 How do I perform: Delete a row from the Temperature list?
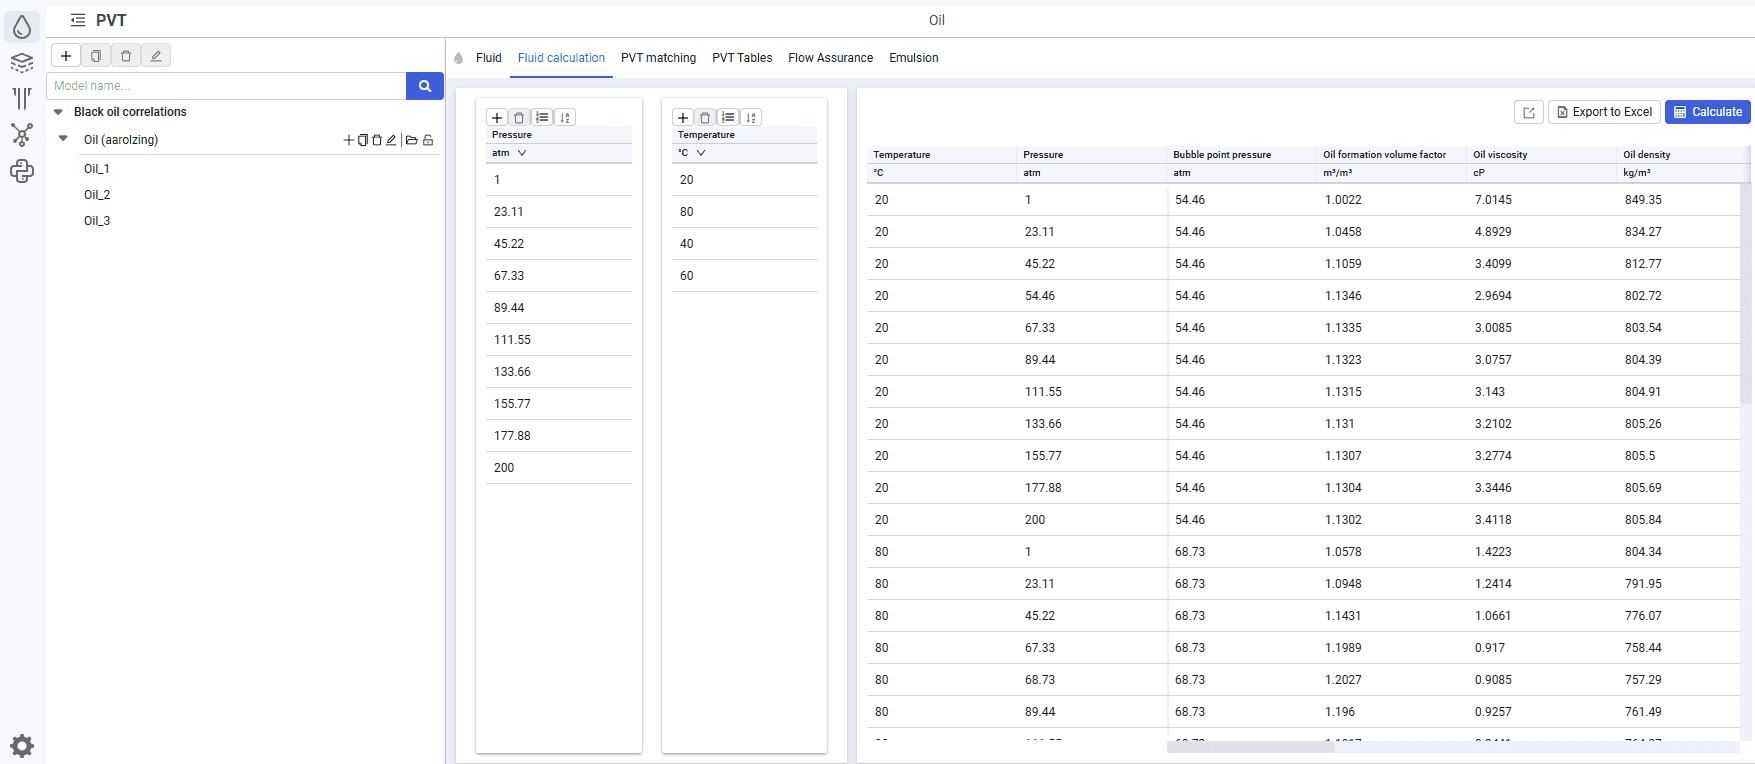705,118
